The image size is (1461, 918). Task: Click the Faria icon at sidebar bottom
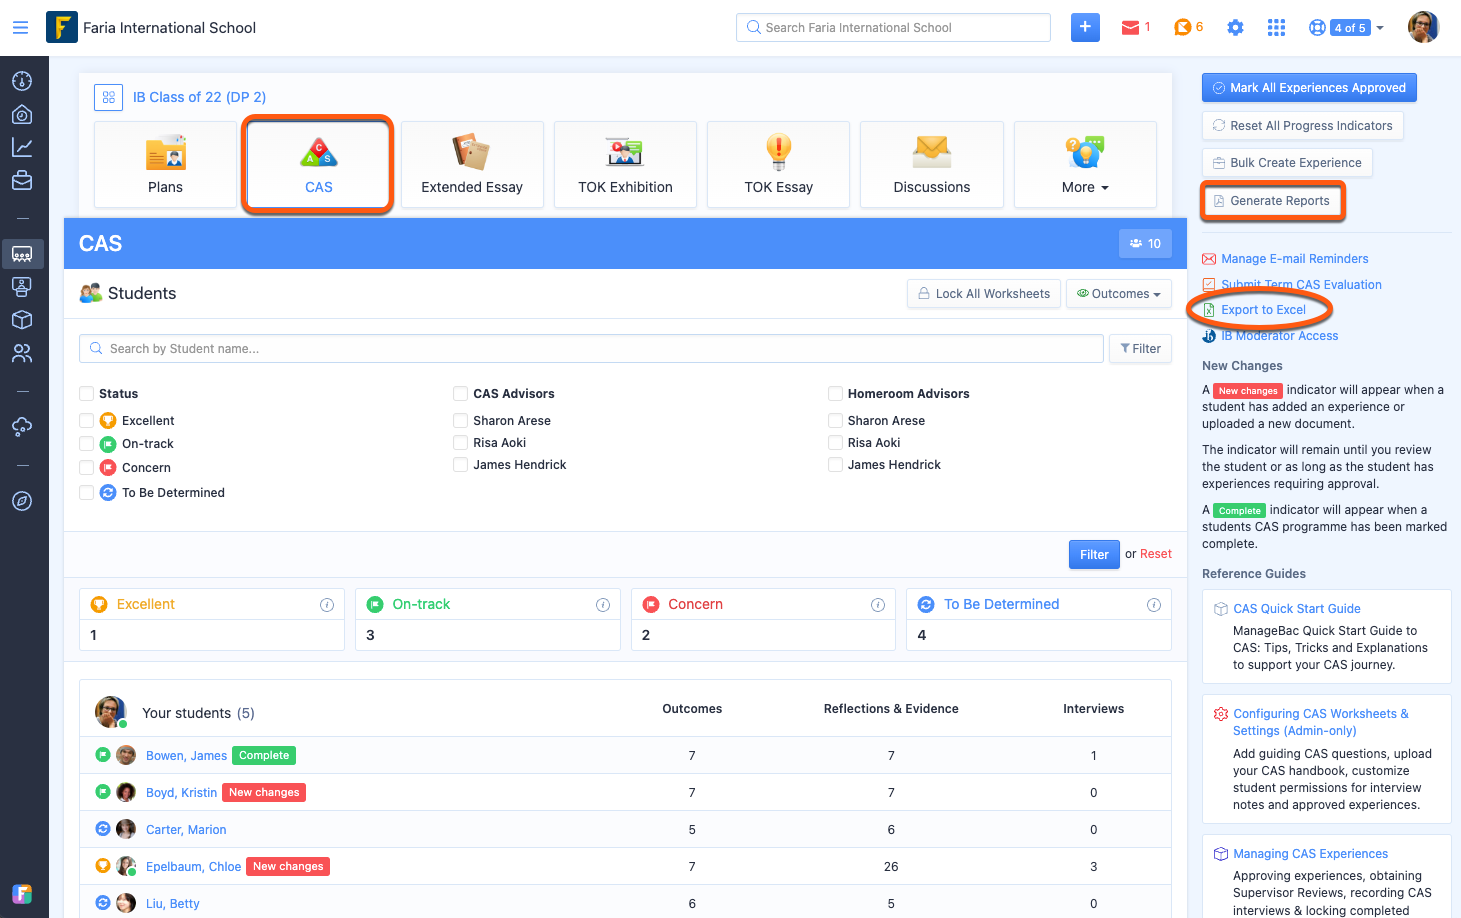click(22, 894)
